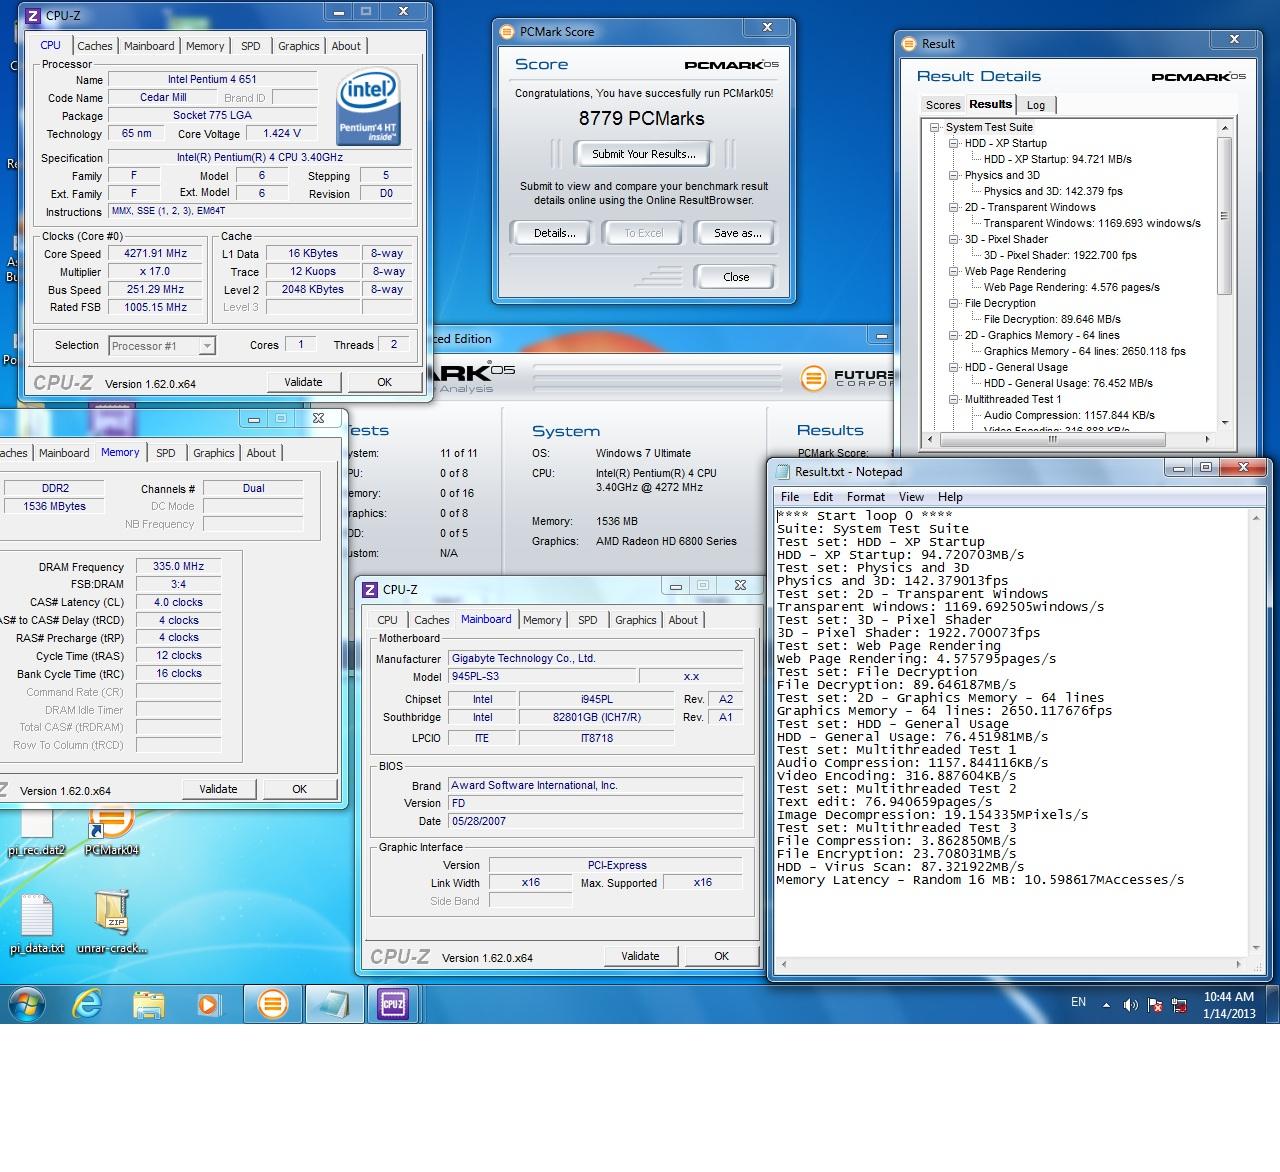
Task: Open the Notepad View menu
Action: pos(911,497)
